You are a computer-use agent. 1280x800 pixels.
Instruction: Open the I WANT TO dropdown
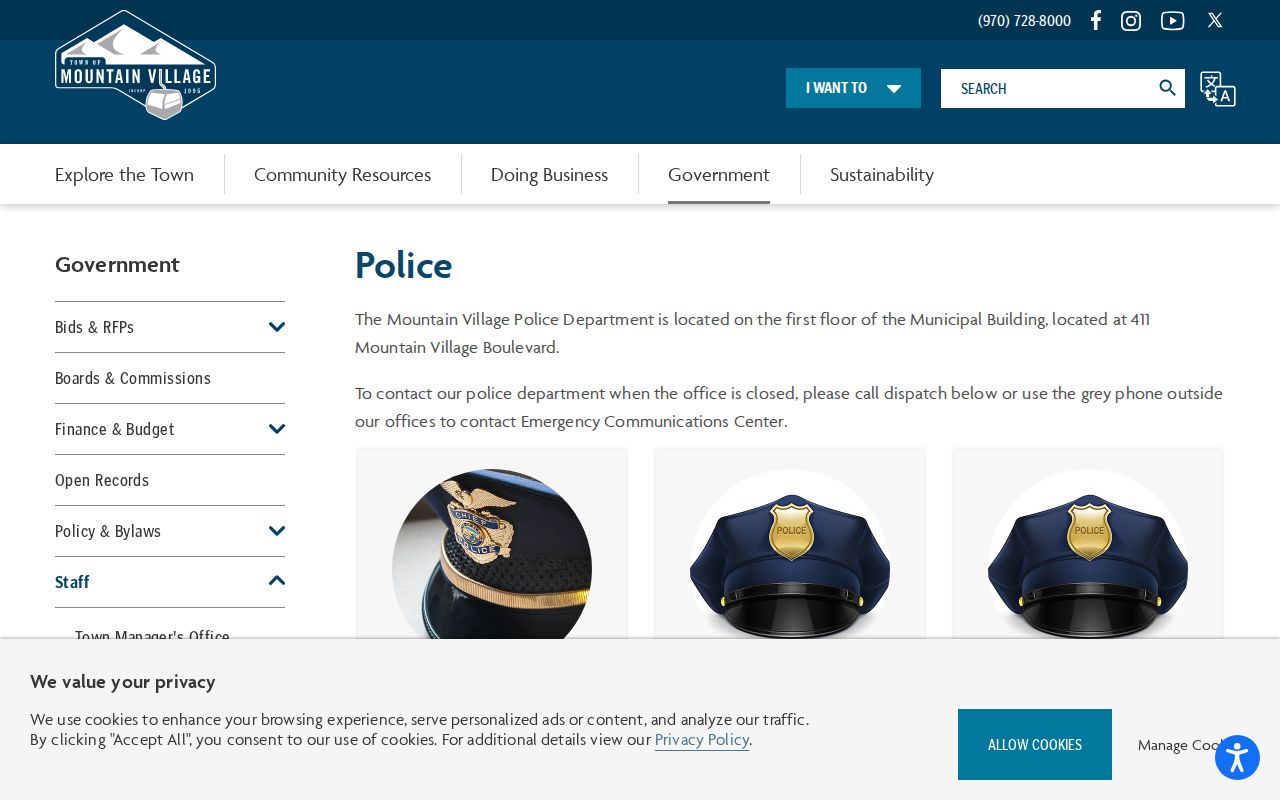pyautogui.click(x=853, y=88)
